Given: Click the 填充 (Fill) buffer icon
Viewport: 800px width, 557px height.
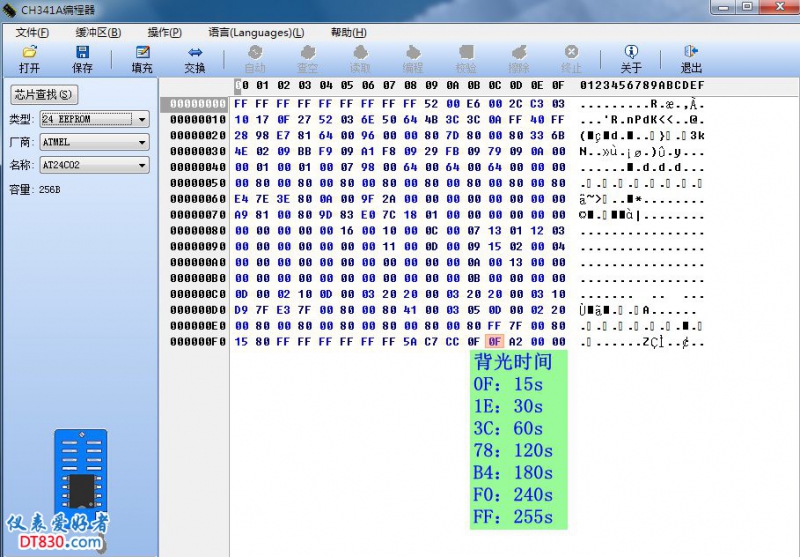Looking at the screenshot, I should tap(142, 52).
